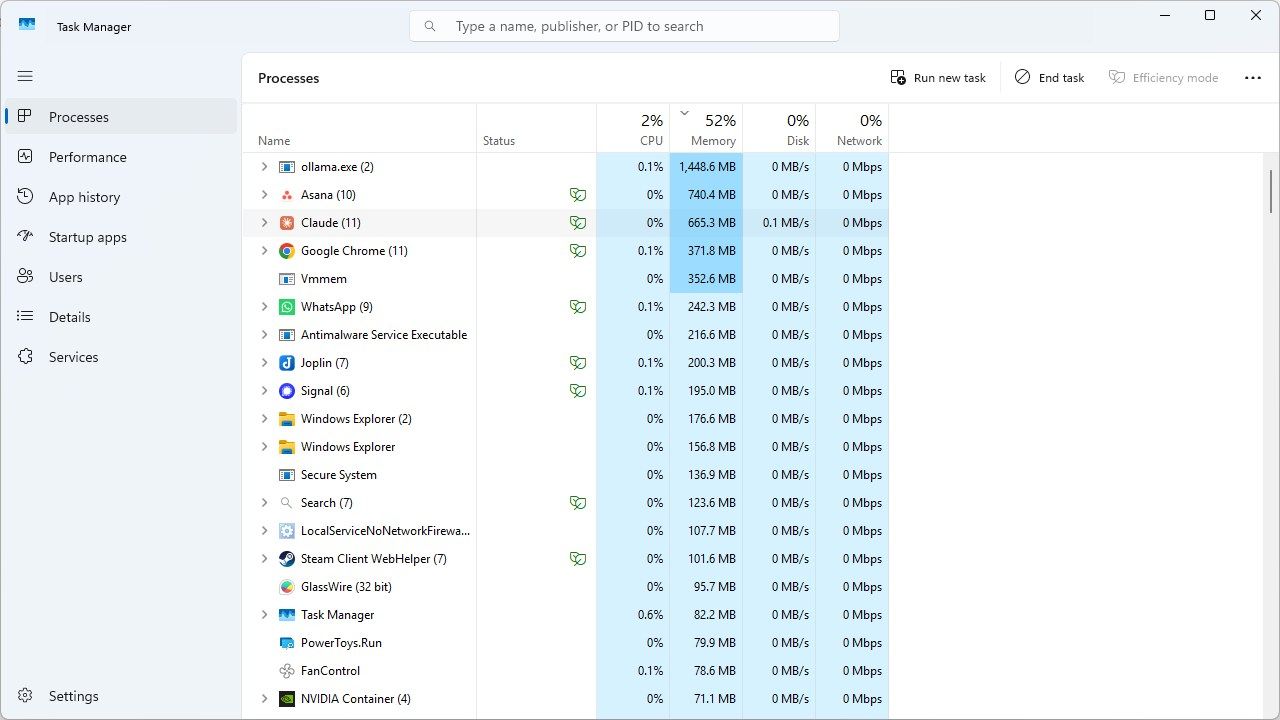The width and height of the screenshot is (1280, 720).
Task: Click the Antimalware Service Executable icon
Action: point(287,335)
